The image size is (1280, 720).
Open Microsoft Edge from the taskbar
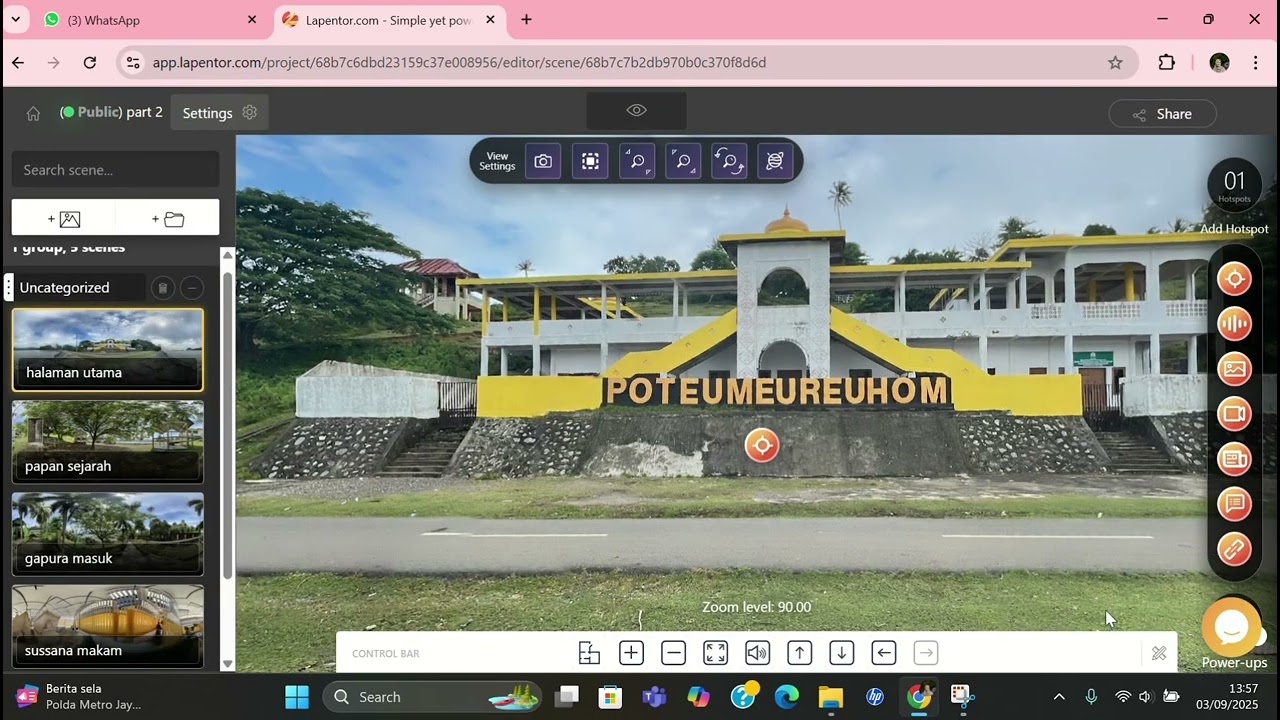click(x=787, y=697)
